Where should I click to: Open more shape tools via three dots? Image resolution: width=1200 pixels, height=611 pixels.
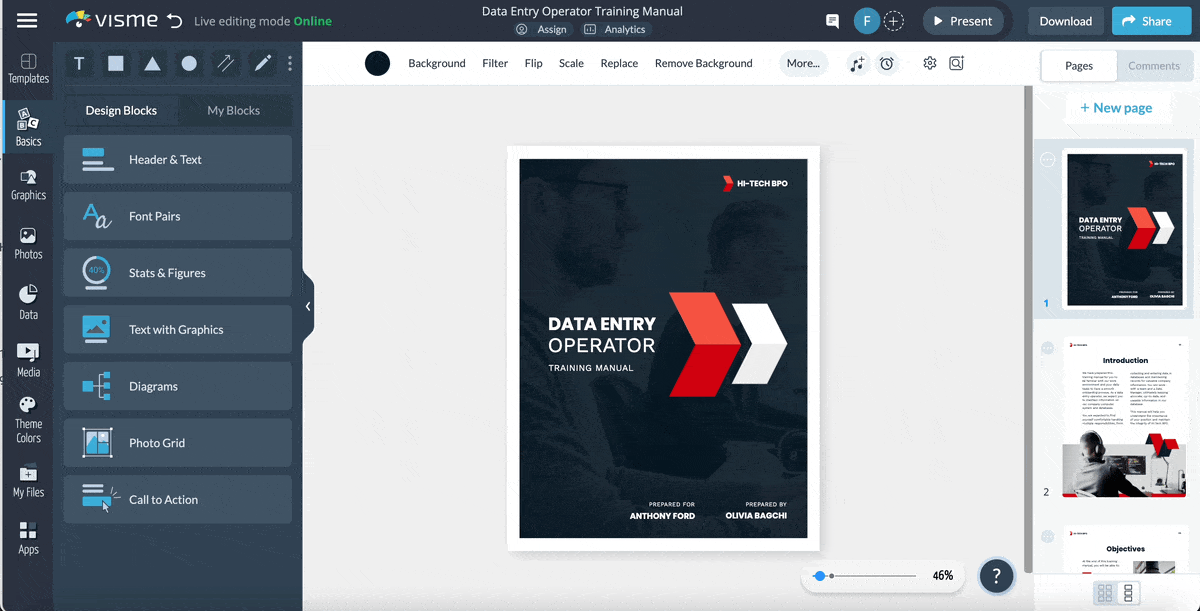pyautogui.click(x=290, y=64)
